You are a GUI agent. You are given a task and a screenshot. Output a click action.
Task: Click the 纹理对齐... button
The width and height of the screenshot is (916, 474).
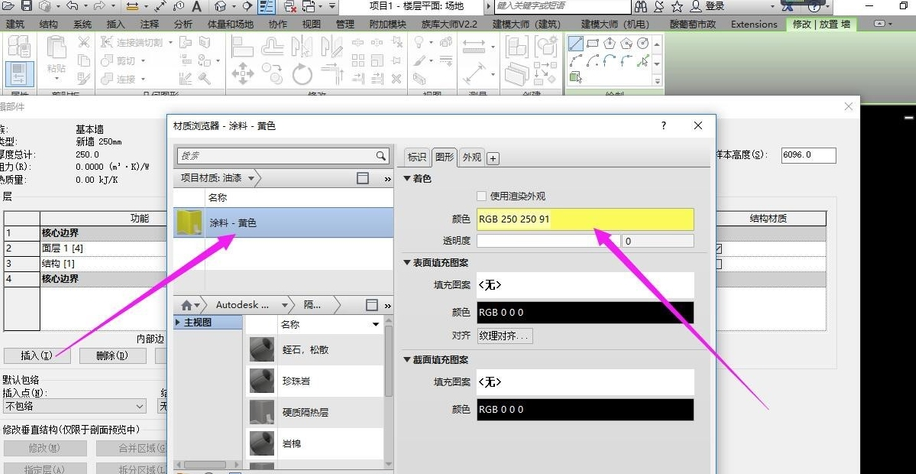(x=505, y=336)
